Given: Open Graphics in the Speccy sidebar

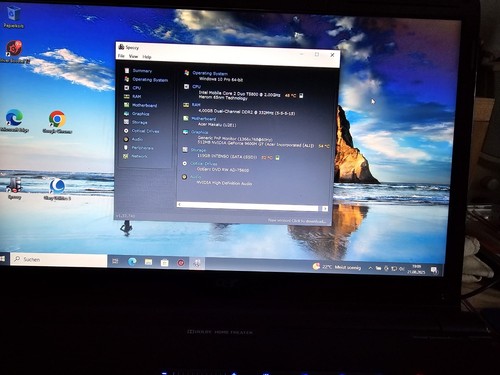Looking at the screenshot, I should (140, 114).
